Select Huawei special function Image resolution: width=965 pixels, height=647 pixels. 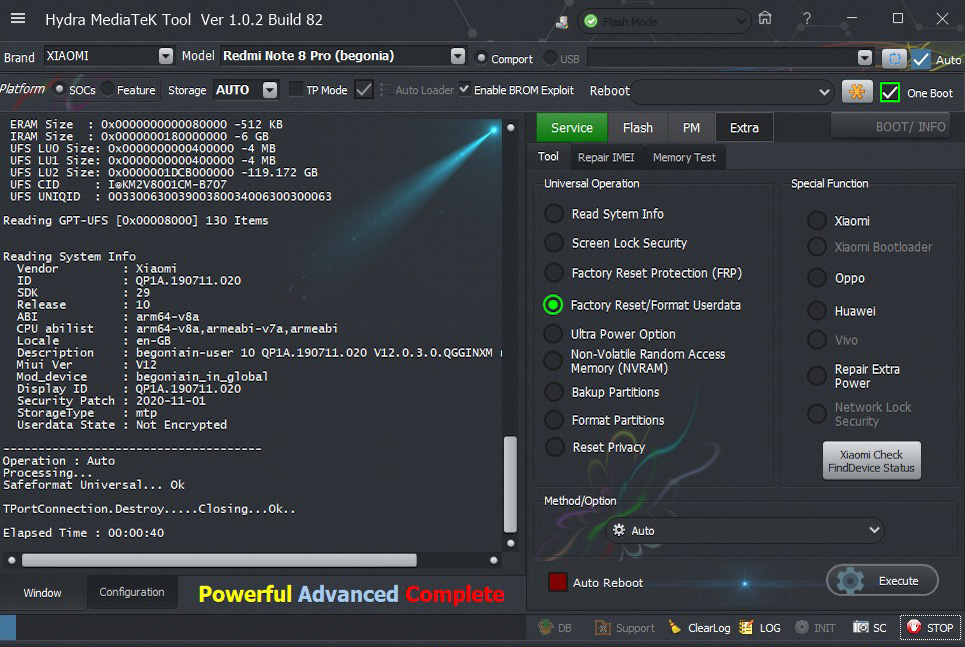click(x=817, y=310)
